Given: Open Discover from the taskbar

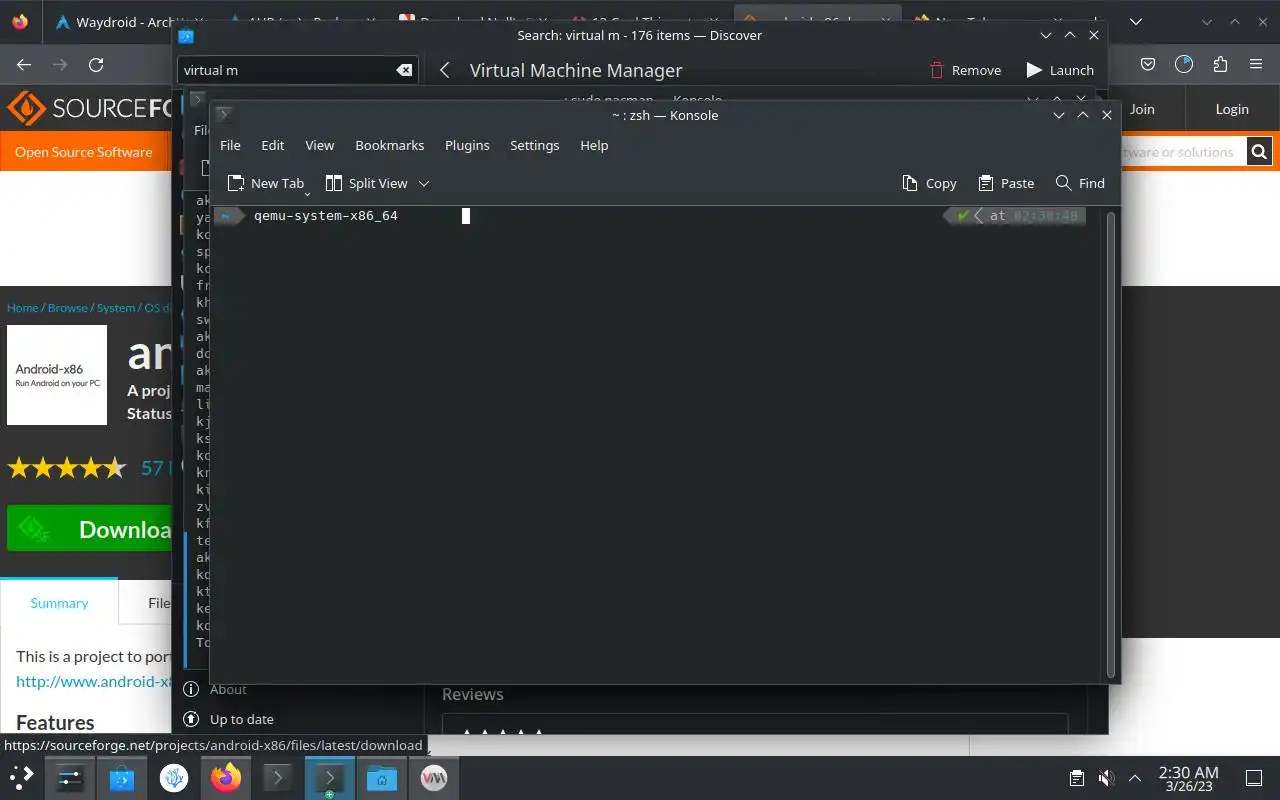Looking at the screenshot, I should pyautogui.click(x=121, y=777).
